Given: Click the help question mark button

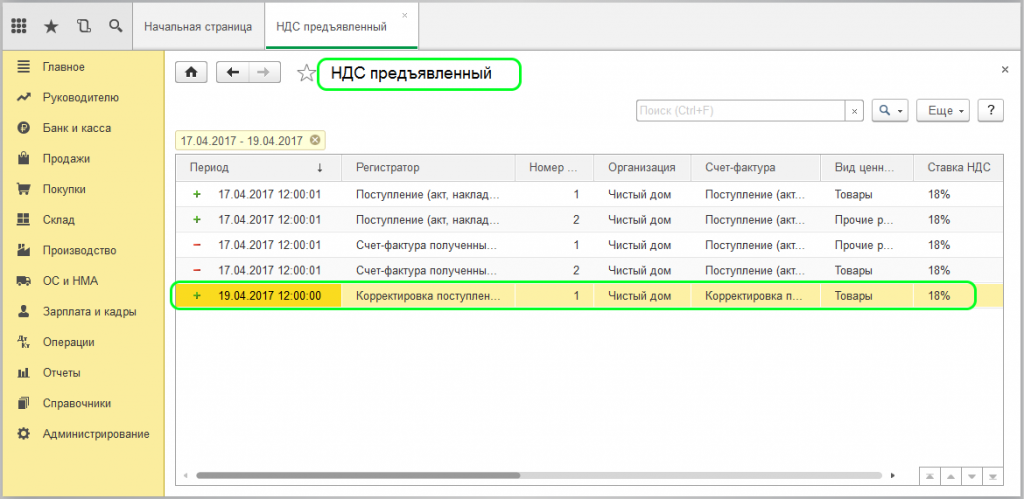Looking at the screenshot, I should point(990,111).
